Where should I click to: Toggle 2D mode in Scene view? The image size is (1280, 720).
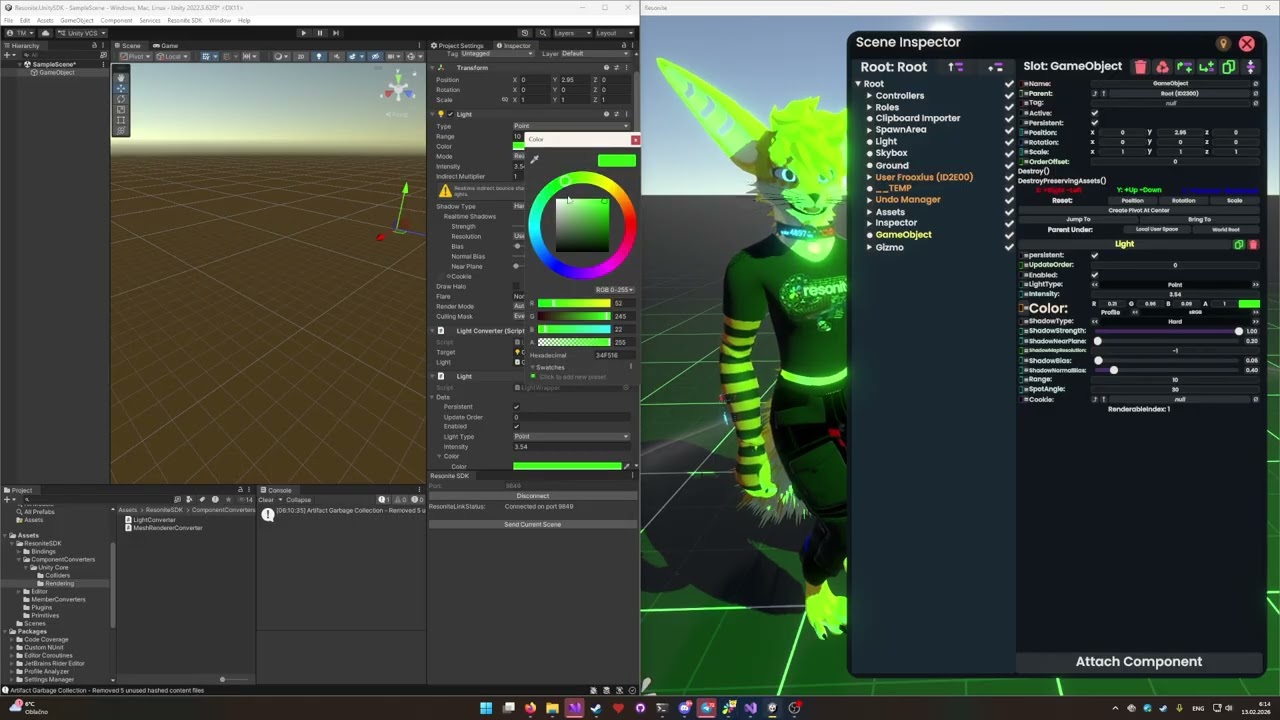(x=301, y=56)
